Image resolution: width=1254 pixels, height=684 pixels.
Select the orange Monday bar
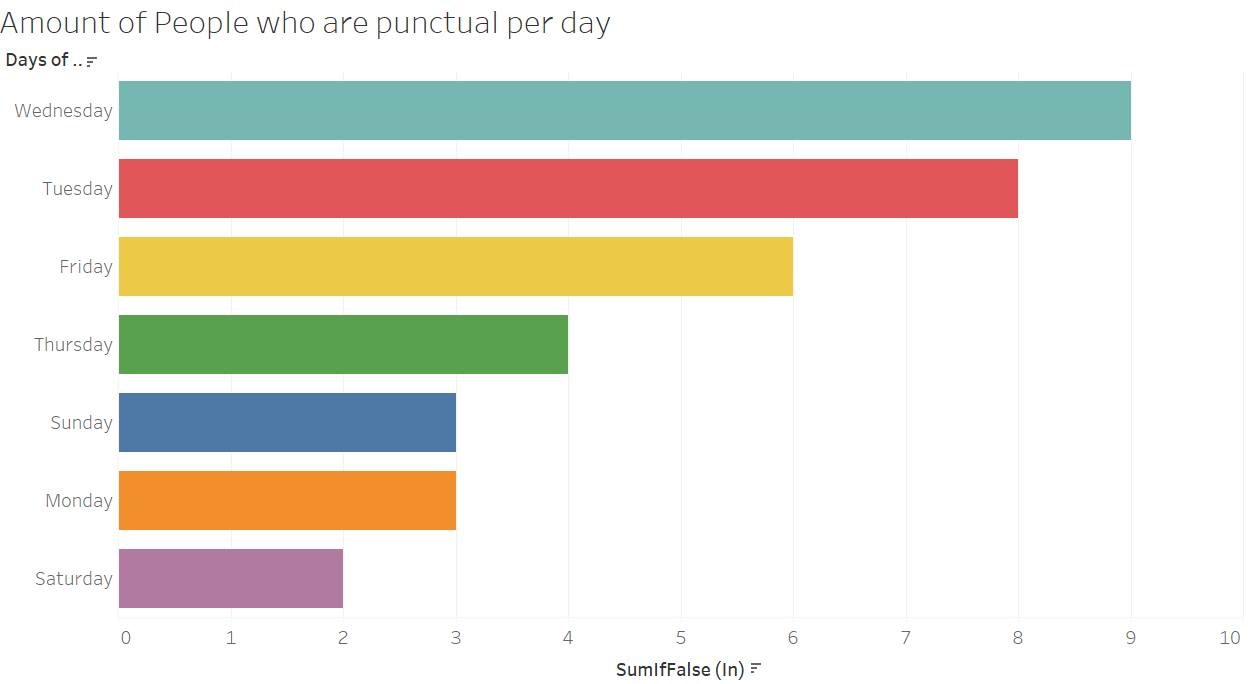287,500
